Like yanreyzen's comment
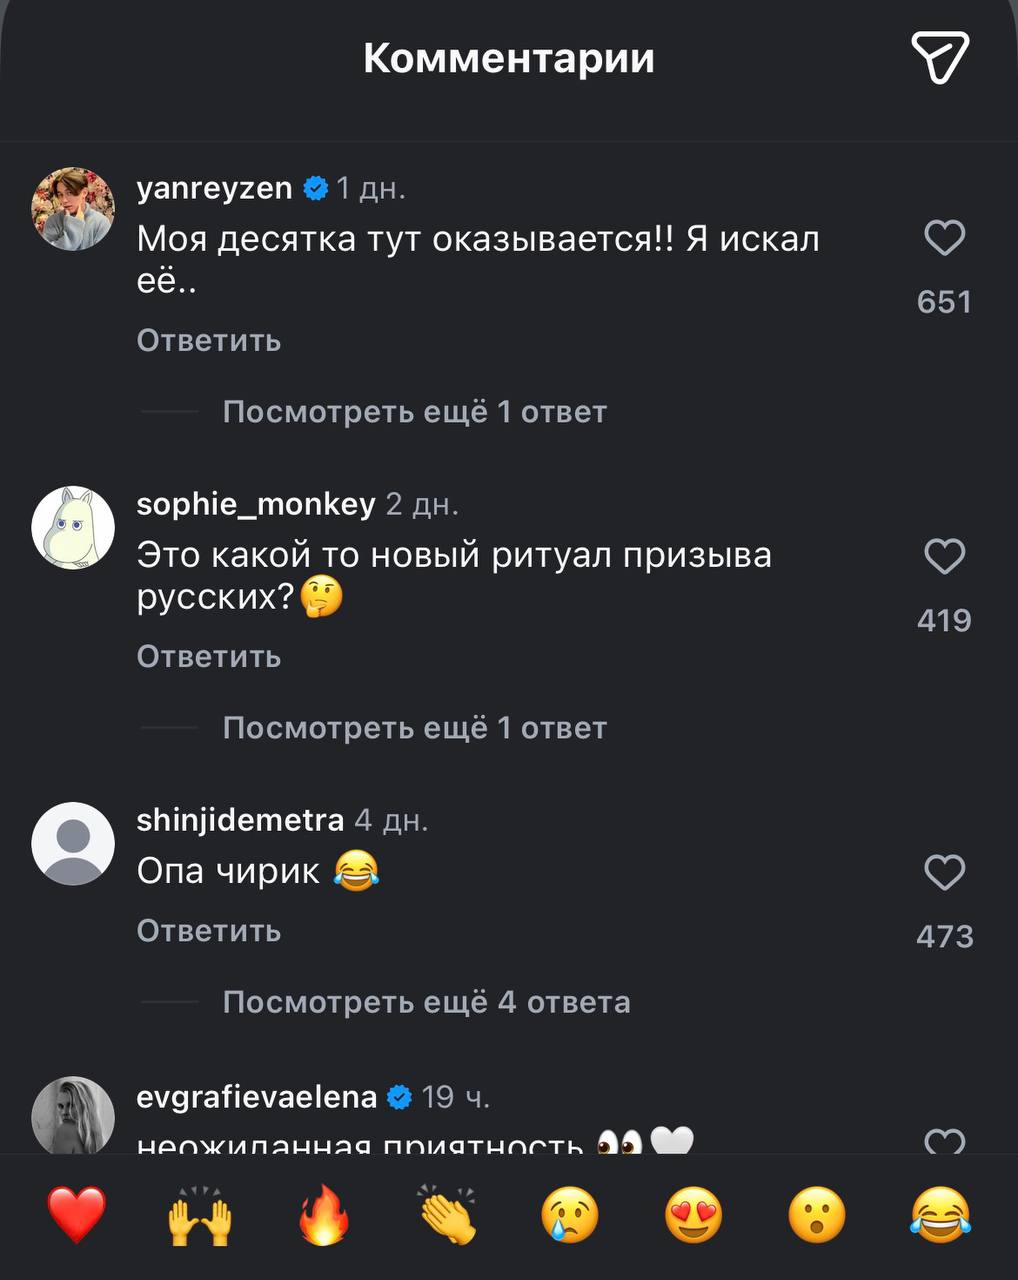The height and width of the screenshot is (1280, 1018). pos(944,239)
